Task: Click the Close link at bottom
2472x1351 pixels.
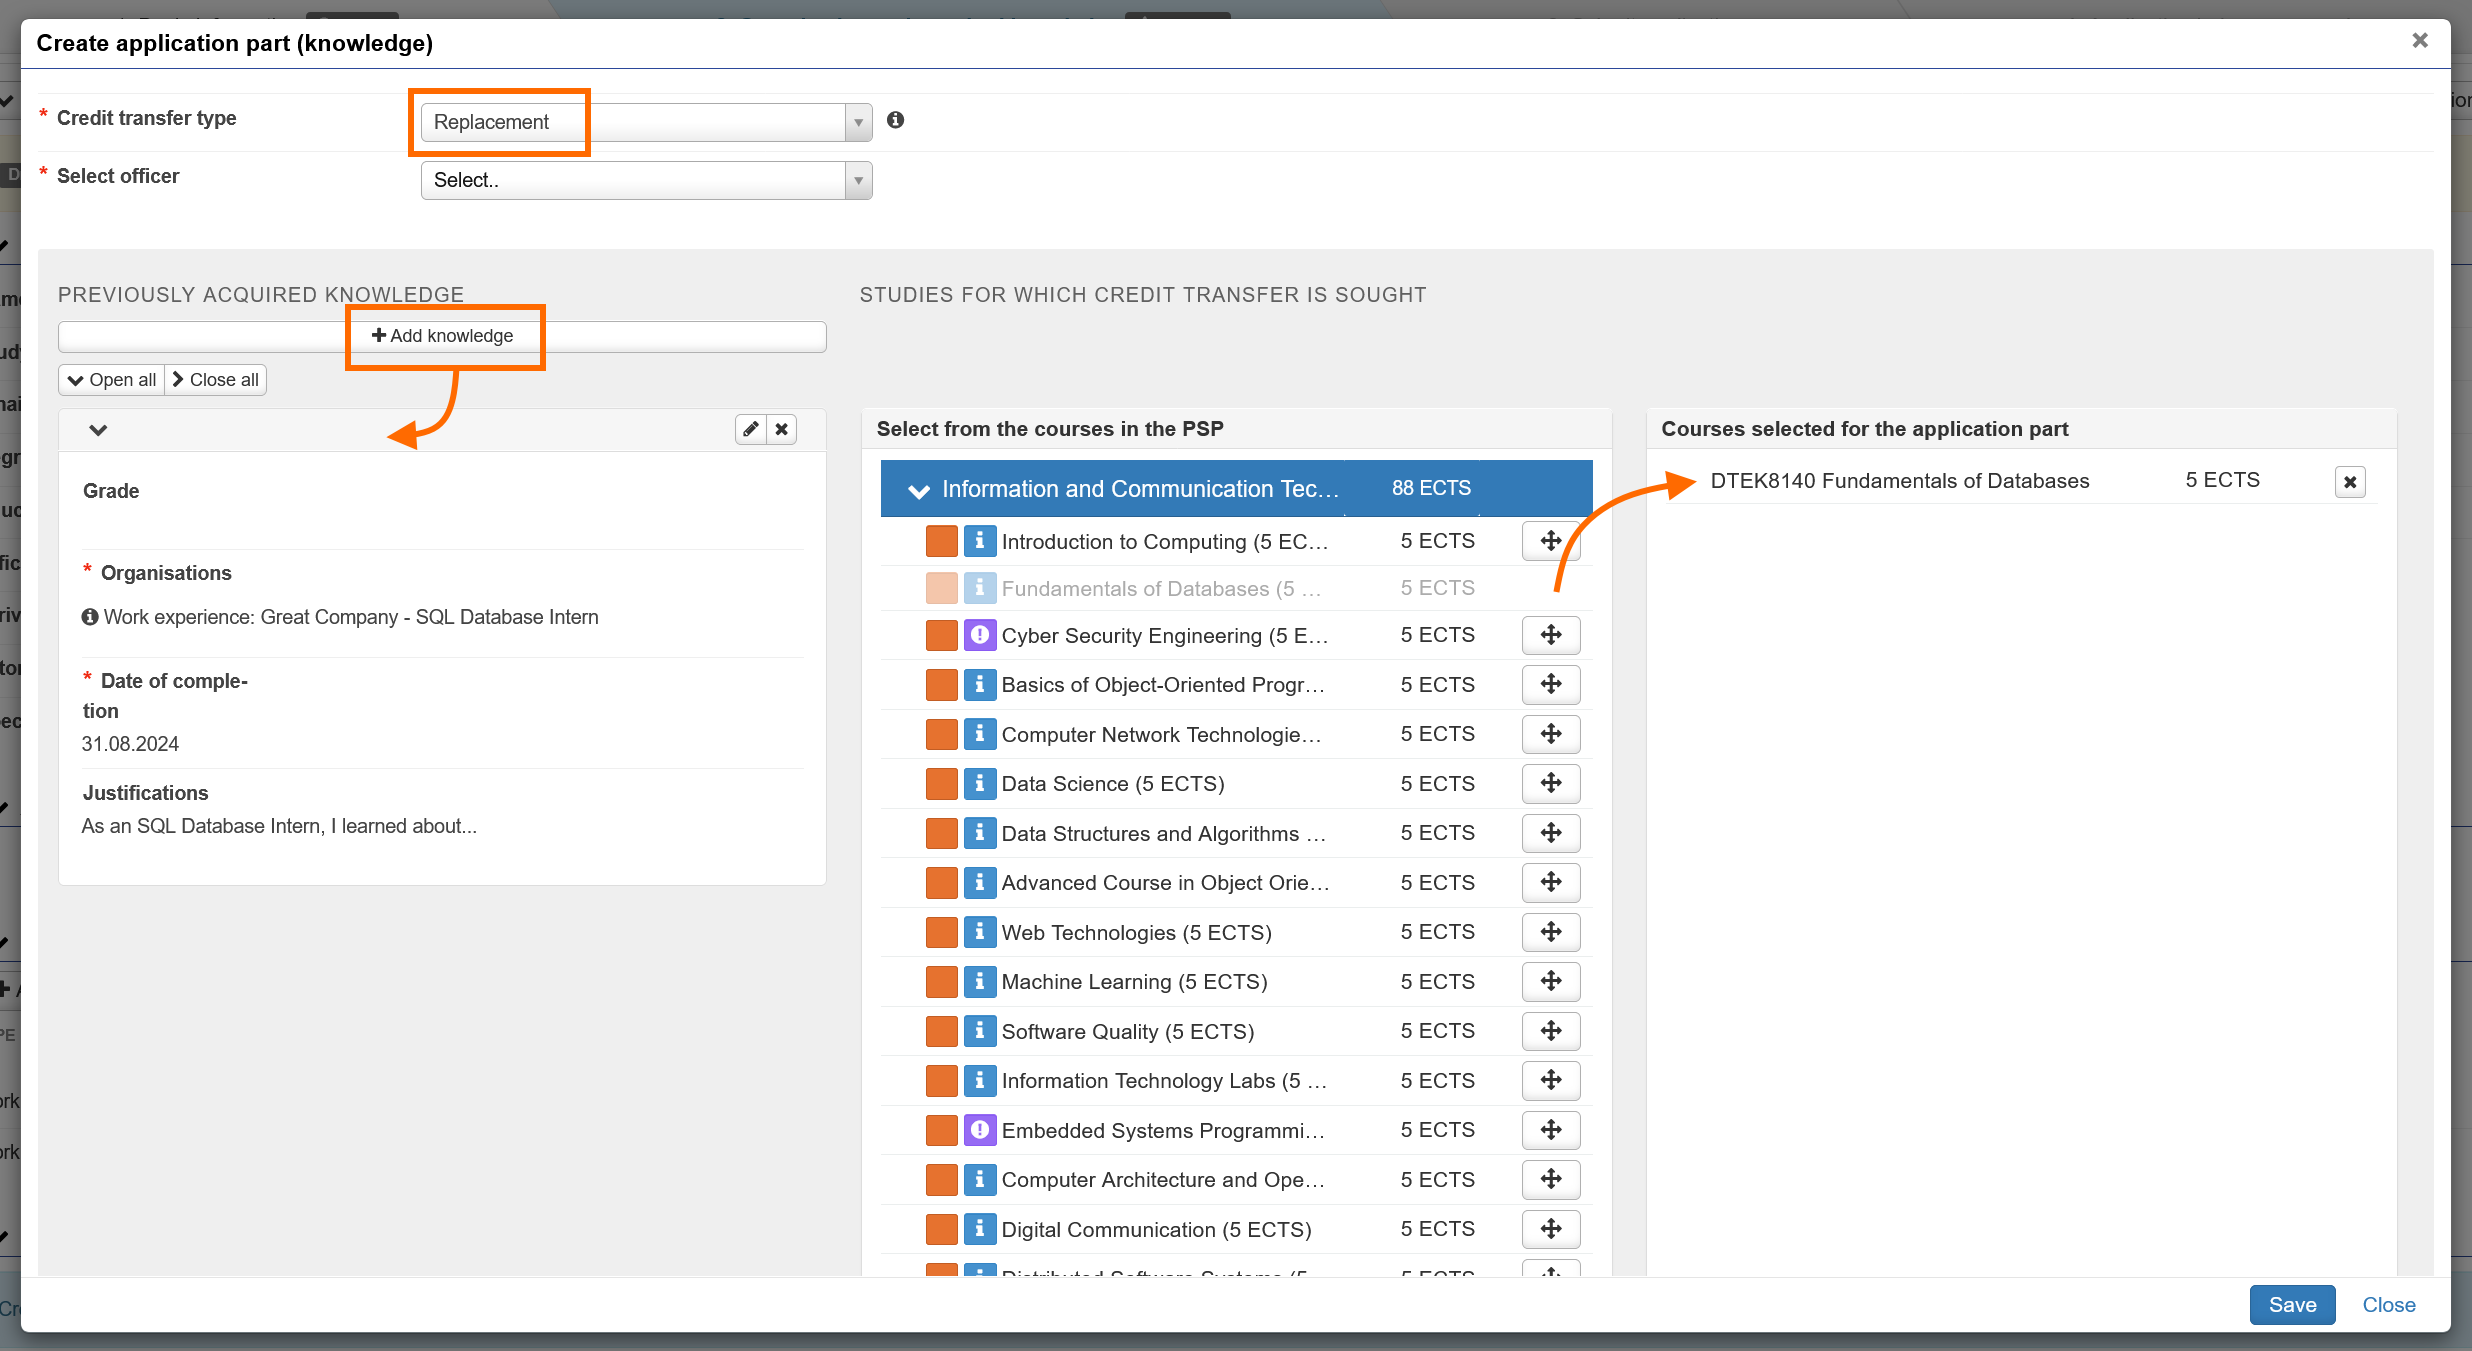Action: click(2388, 1305)
